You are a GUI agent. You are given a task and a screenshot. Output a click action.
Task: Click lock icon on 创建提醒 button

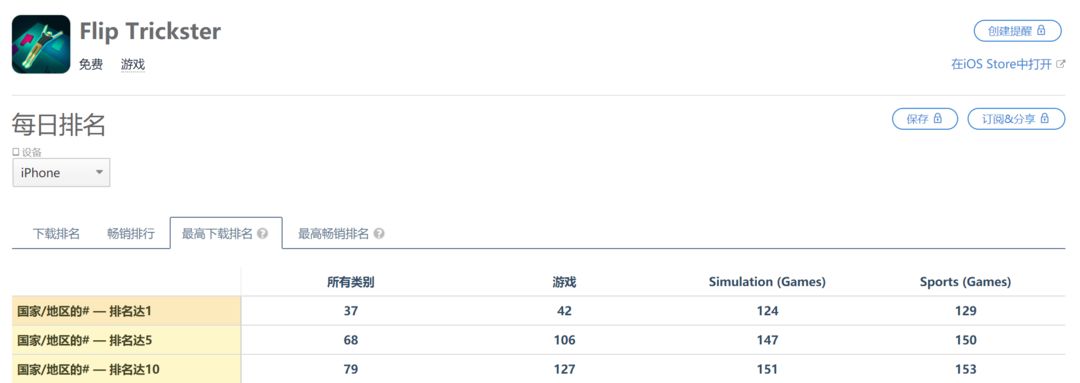[x=1041, y=30]
